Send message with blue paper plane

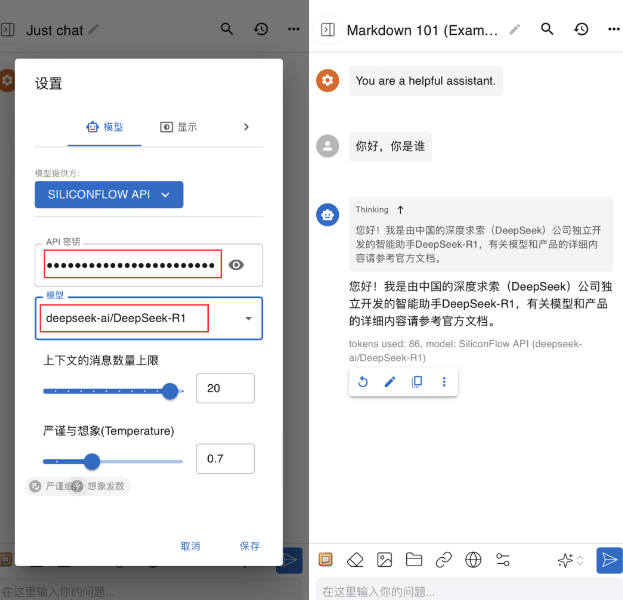click(x=609, y=560)
